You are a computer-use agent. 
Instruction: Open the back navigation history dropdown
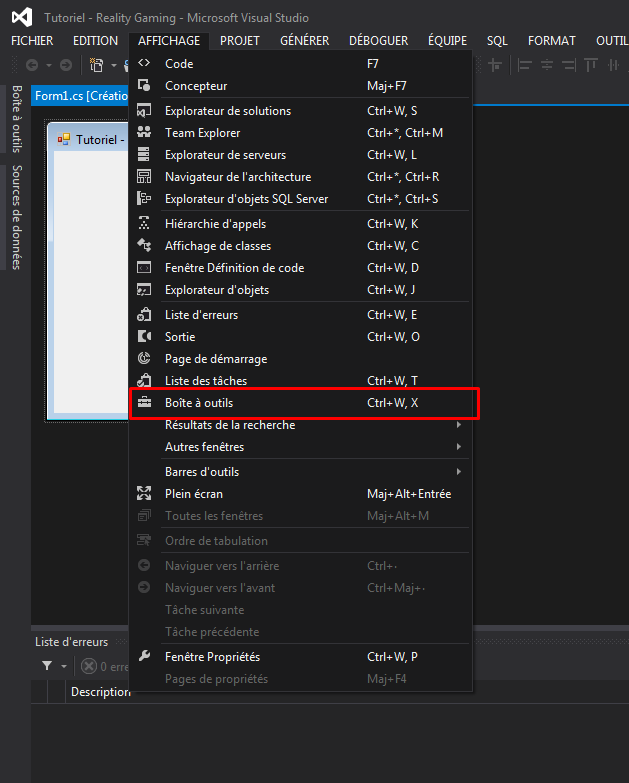click(x=48, y=65)
